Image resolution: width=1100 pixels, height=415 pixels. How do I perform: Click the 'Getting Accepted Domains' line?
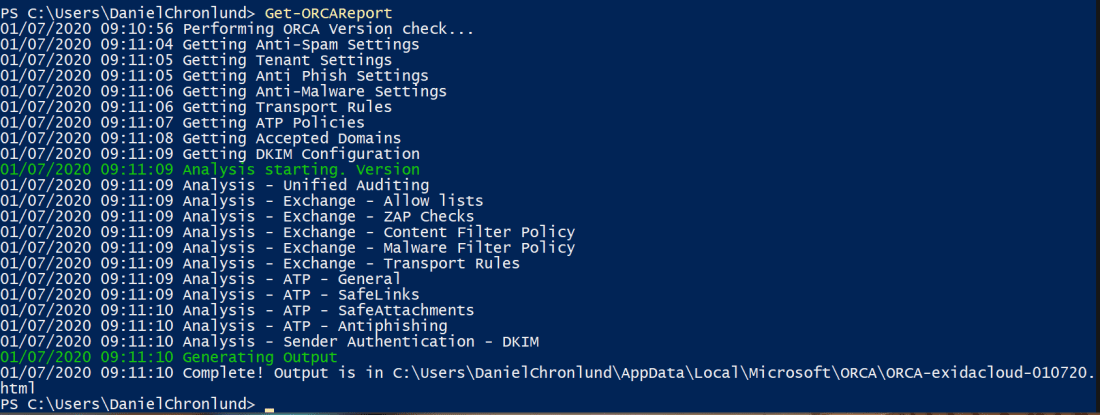[292, 138]
